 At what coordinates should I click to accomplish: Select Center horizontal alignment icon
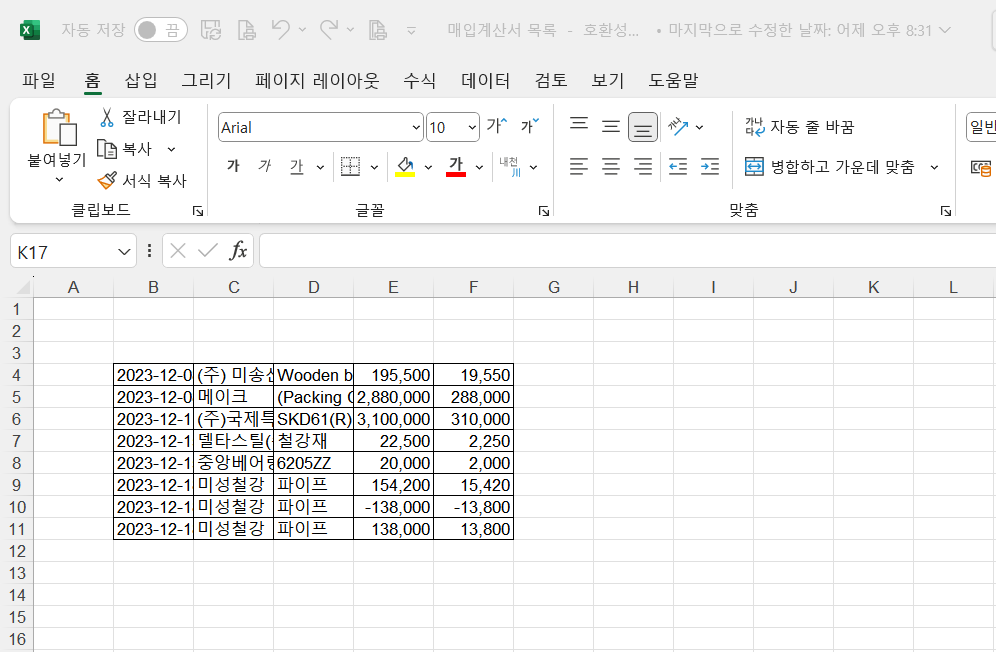pos(610,167)
